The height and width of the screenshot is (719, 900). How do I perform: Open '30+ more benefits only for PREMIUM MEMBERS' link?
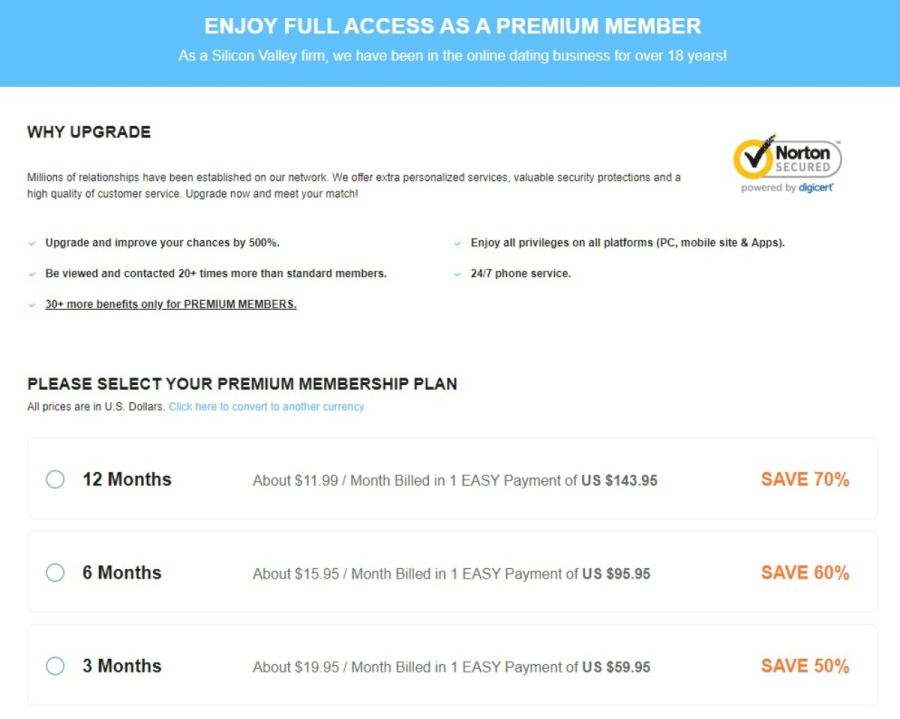coord(171,304)
